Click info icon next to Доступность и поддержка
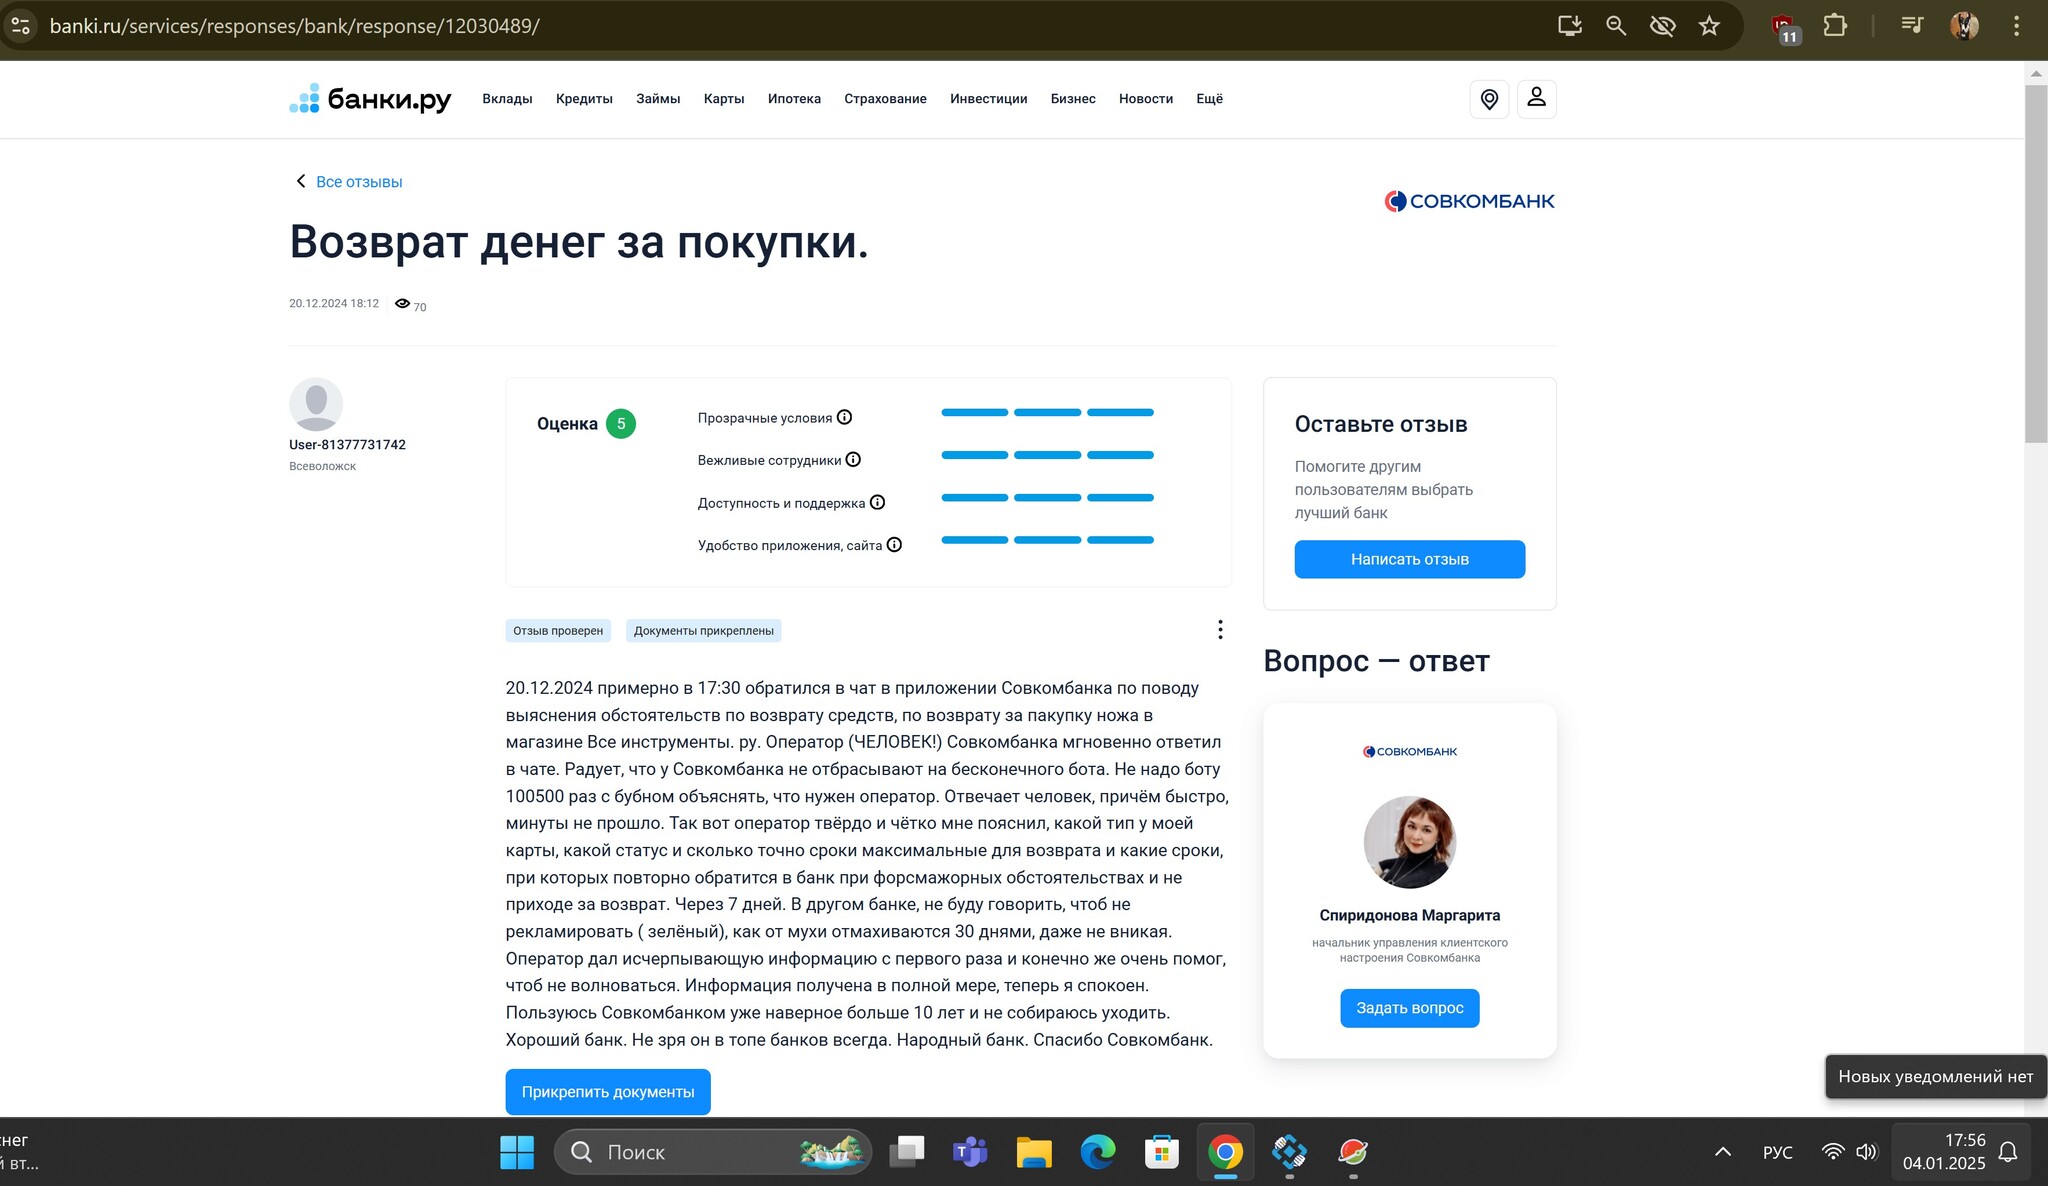 pos(877,502)
